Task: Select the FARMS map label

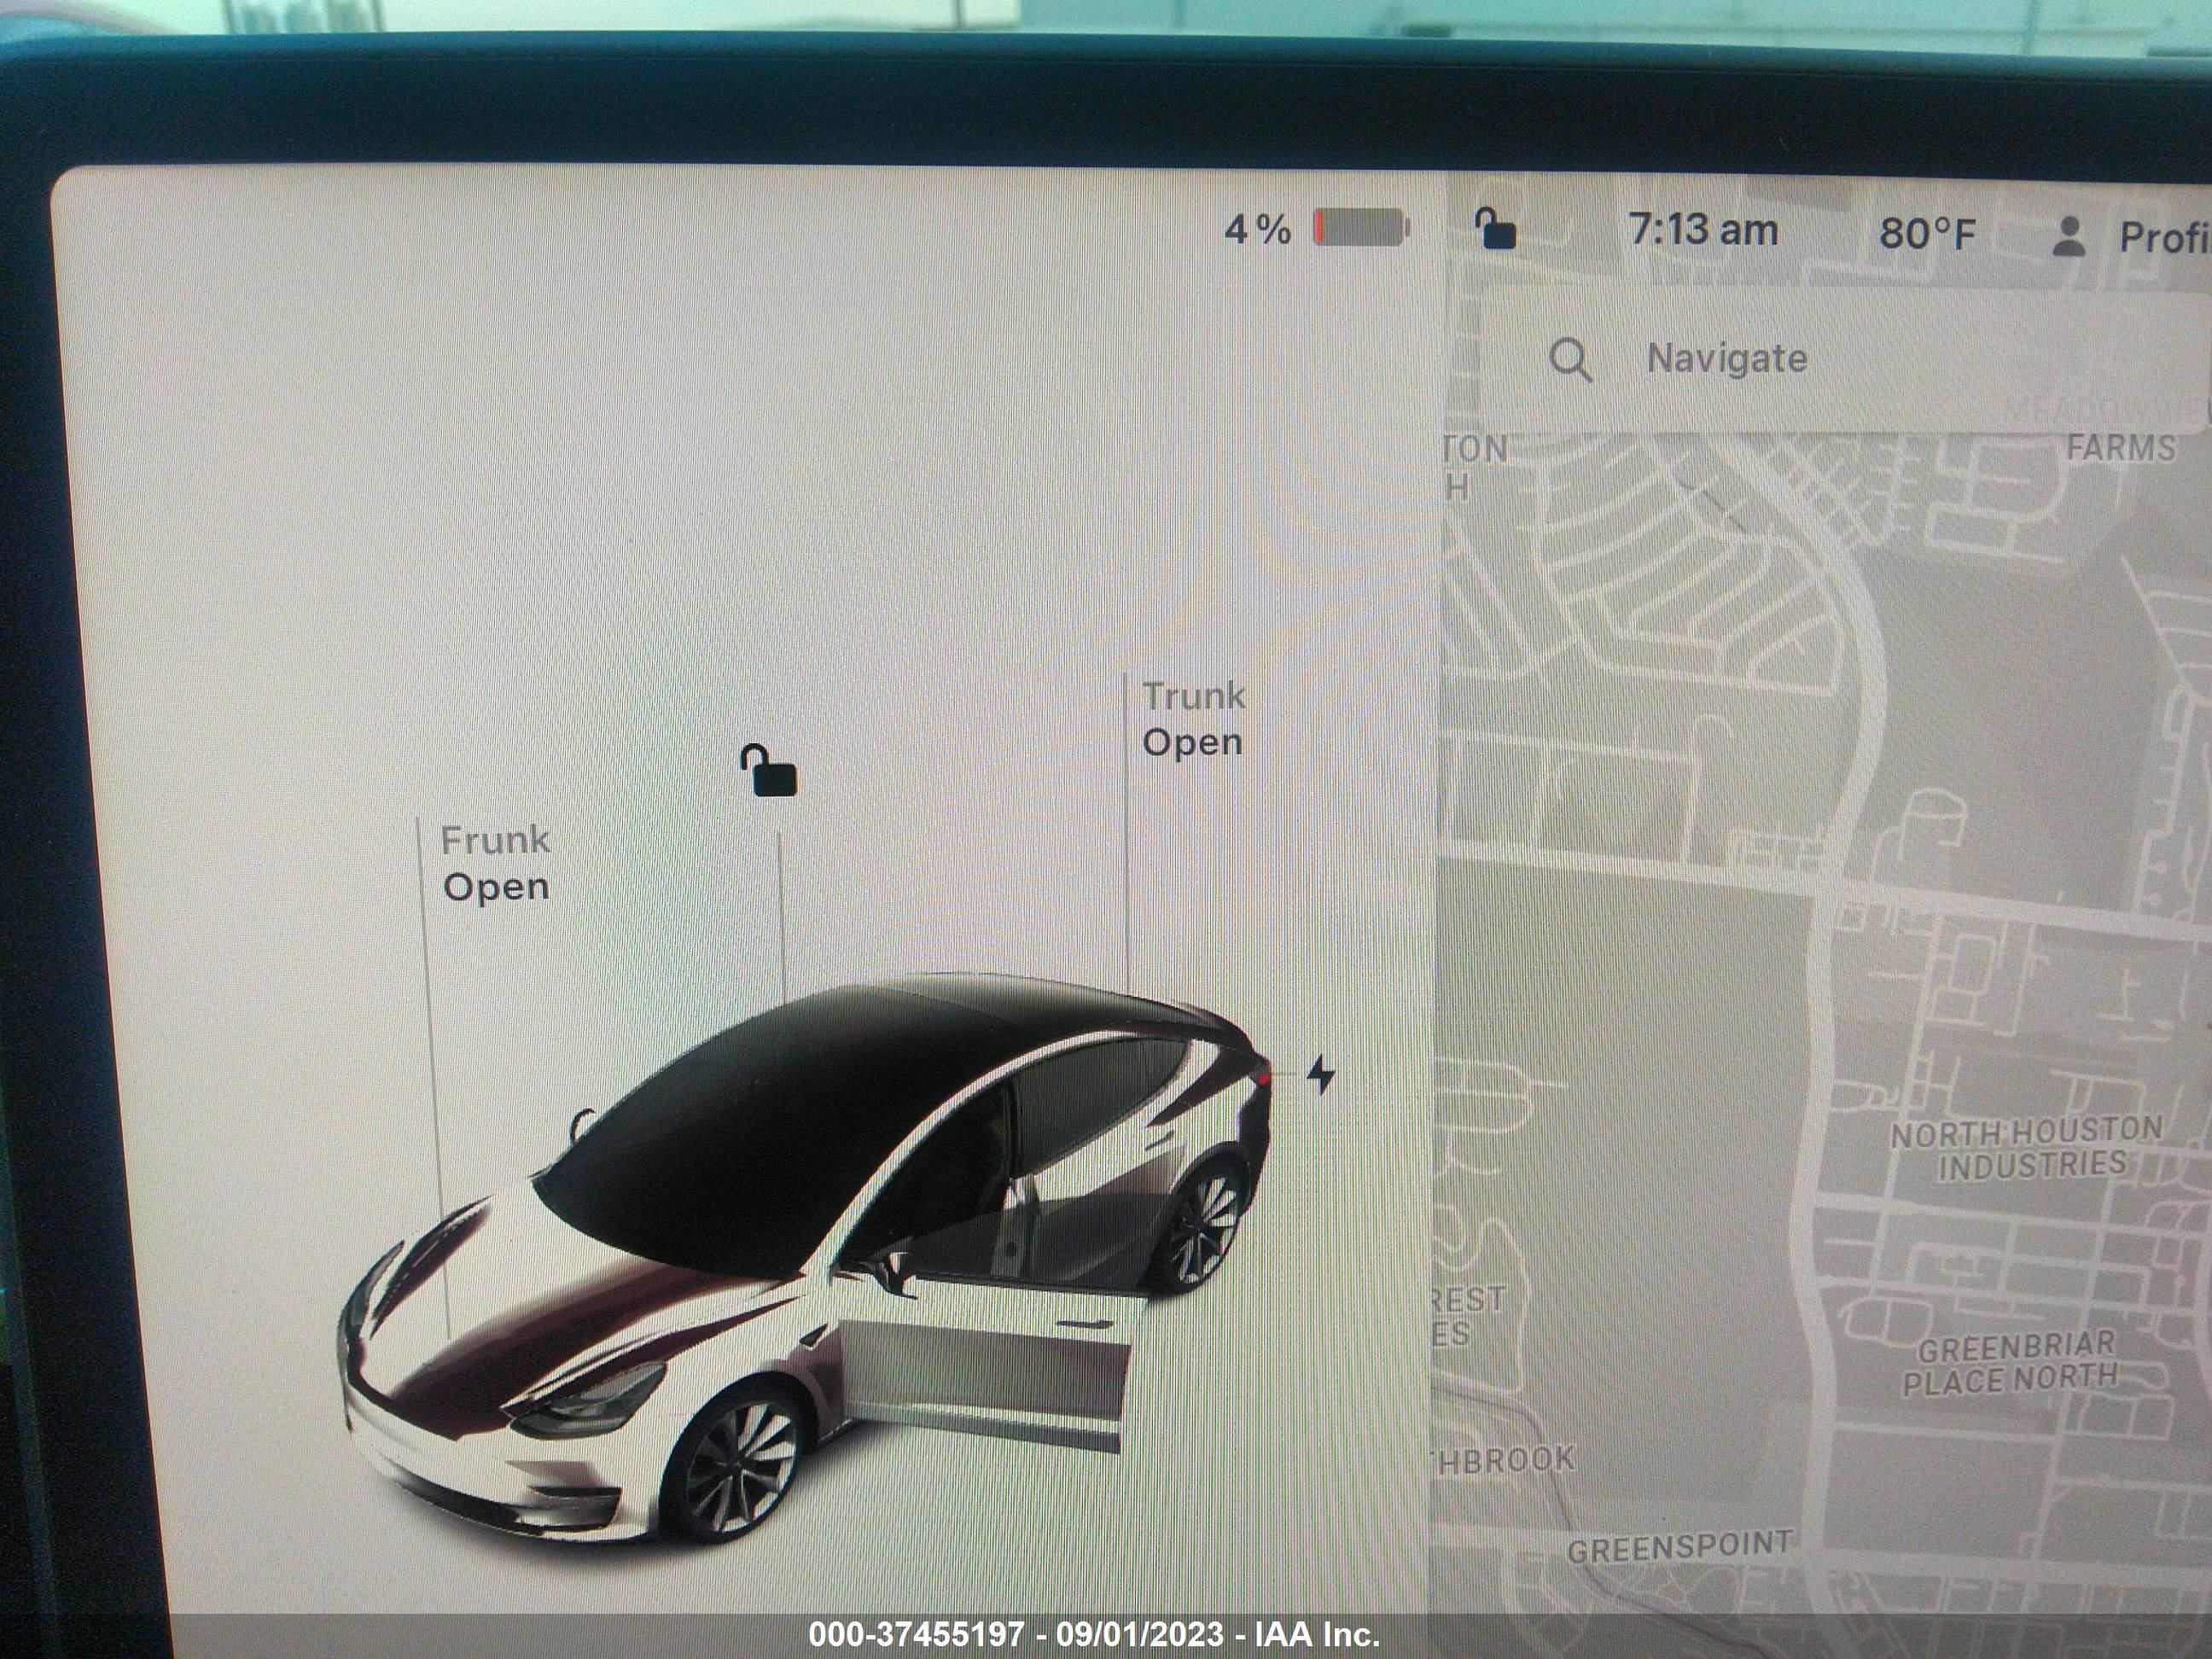Action: tap(2121, 447)
